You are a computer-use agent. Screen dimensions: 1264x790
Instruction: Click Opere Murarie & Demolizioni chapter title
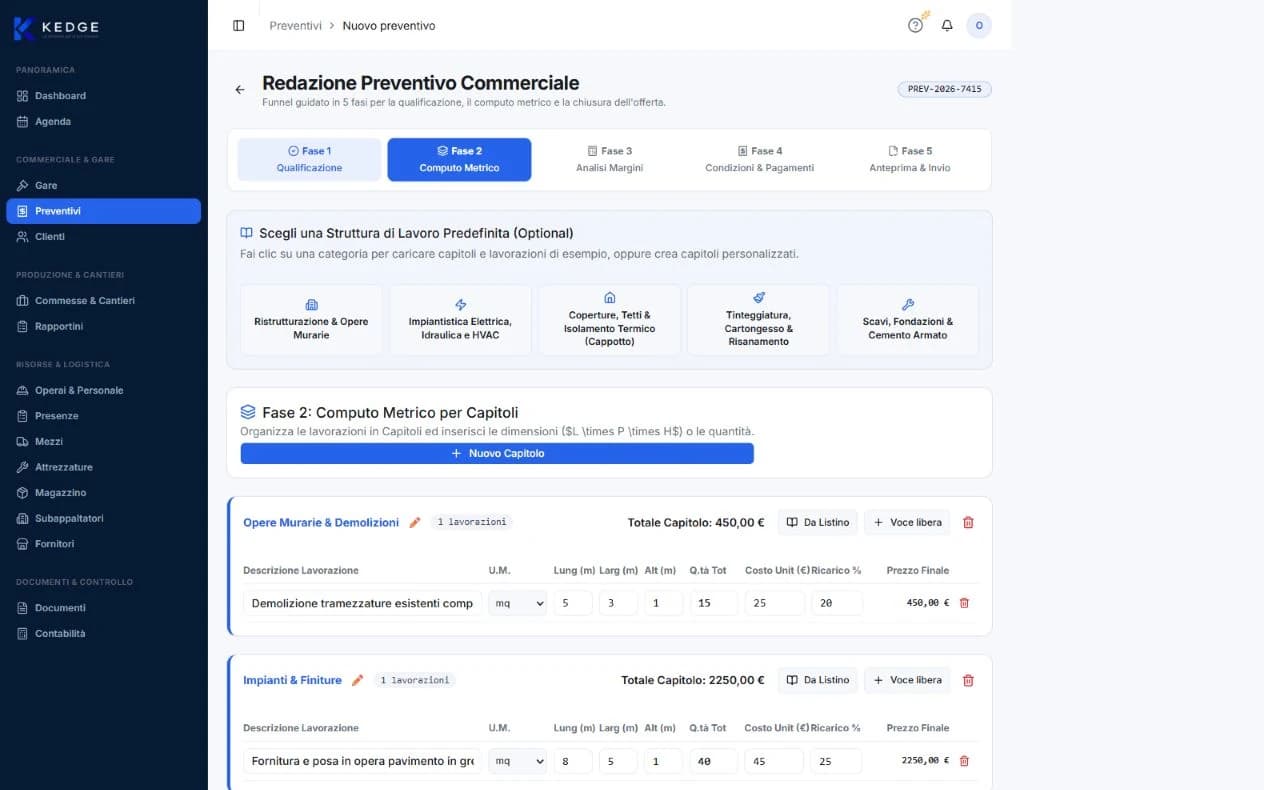321,523
